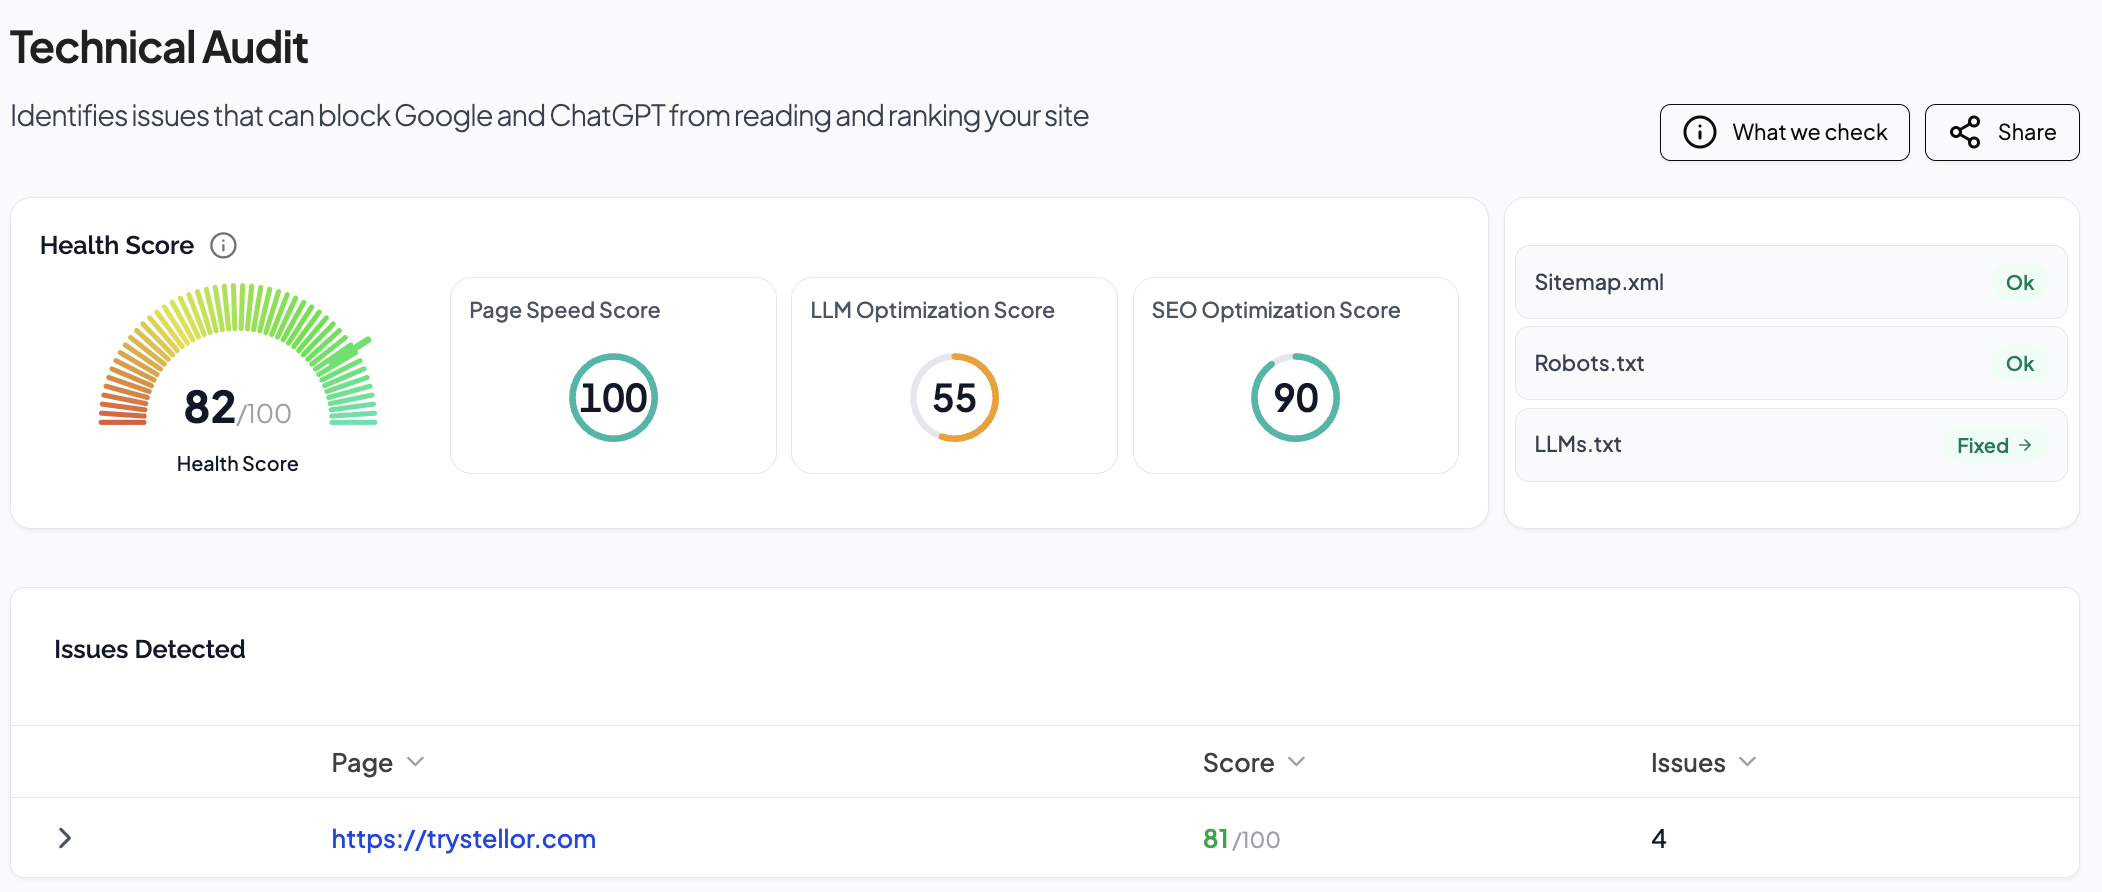
Task: Select the LLMs.txt row label
Action: (1578, 444)
